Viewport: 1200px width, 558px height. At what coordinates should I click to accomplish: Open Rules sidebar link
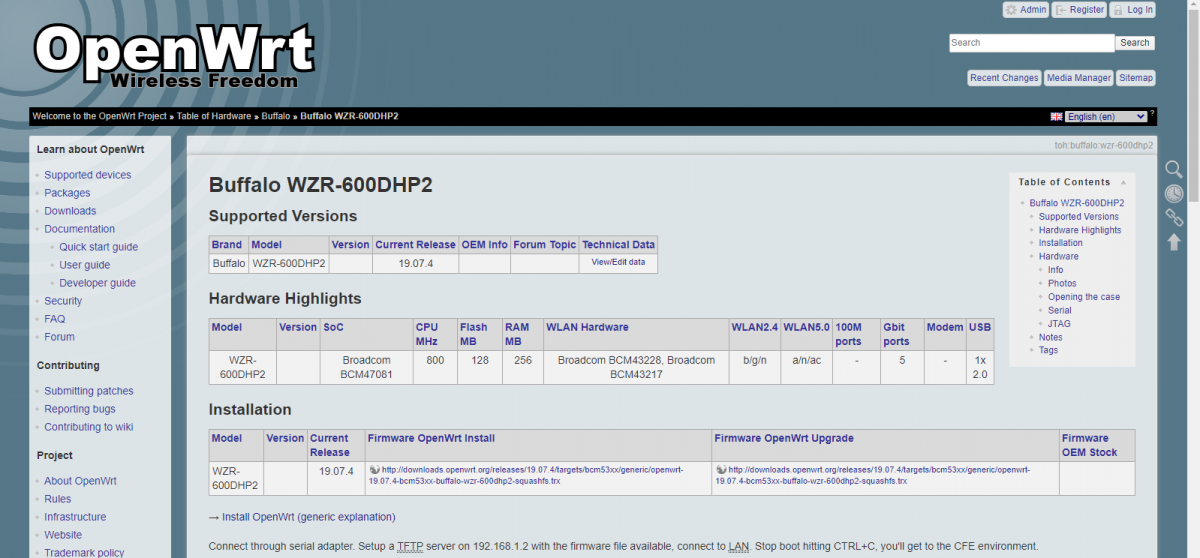(58, 499)
